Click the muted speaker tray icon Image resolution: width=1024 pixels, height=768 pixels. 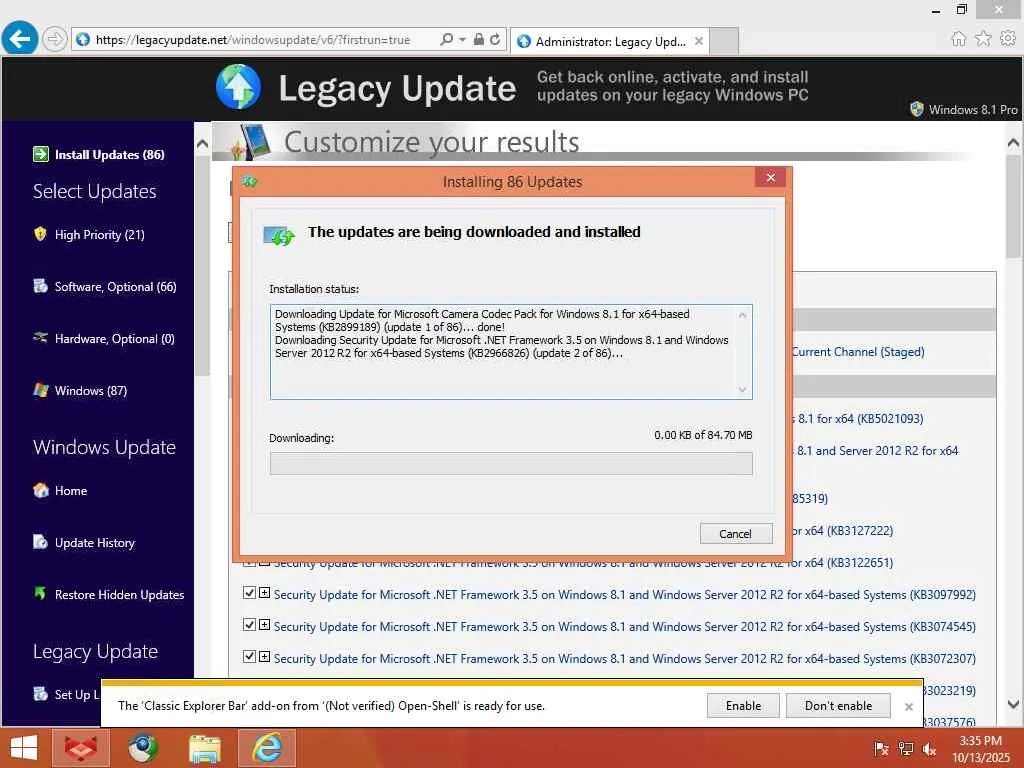click(929, 749)
